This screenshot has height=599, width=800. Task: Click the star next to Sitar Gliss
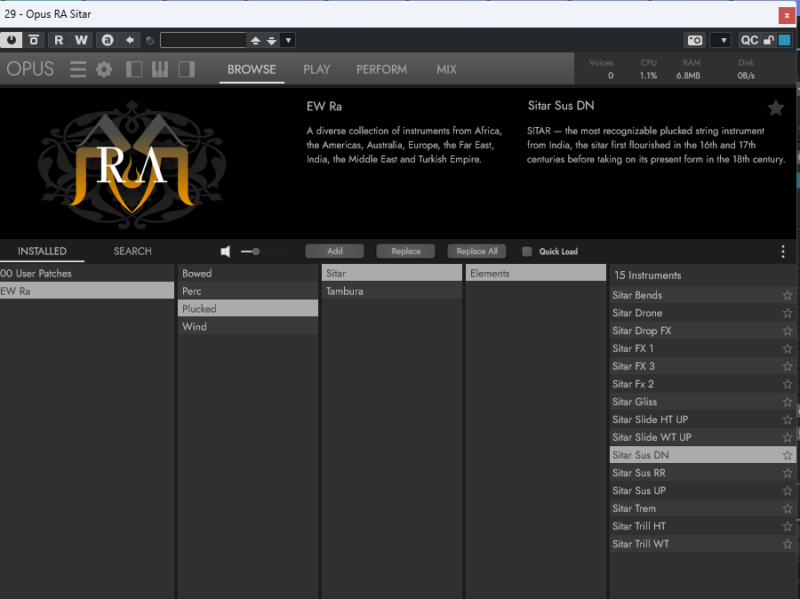click(x=787, y=402)
